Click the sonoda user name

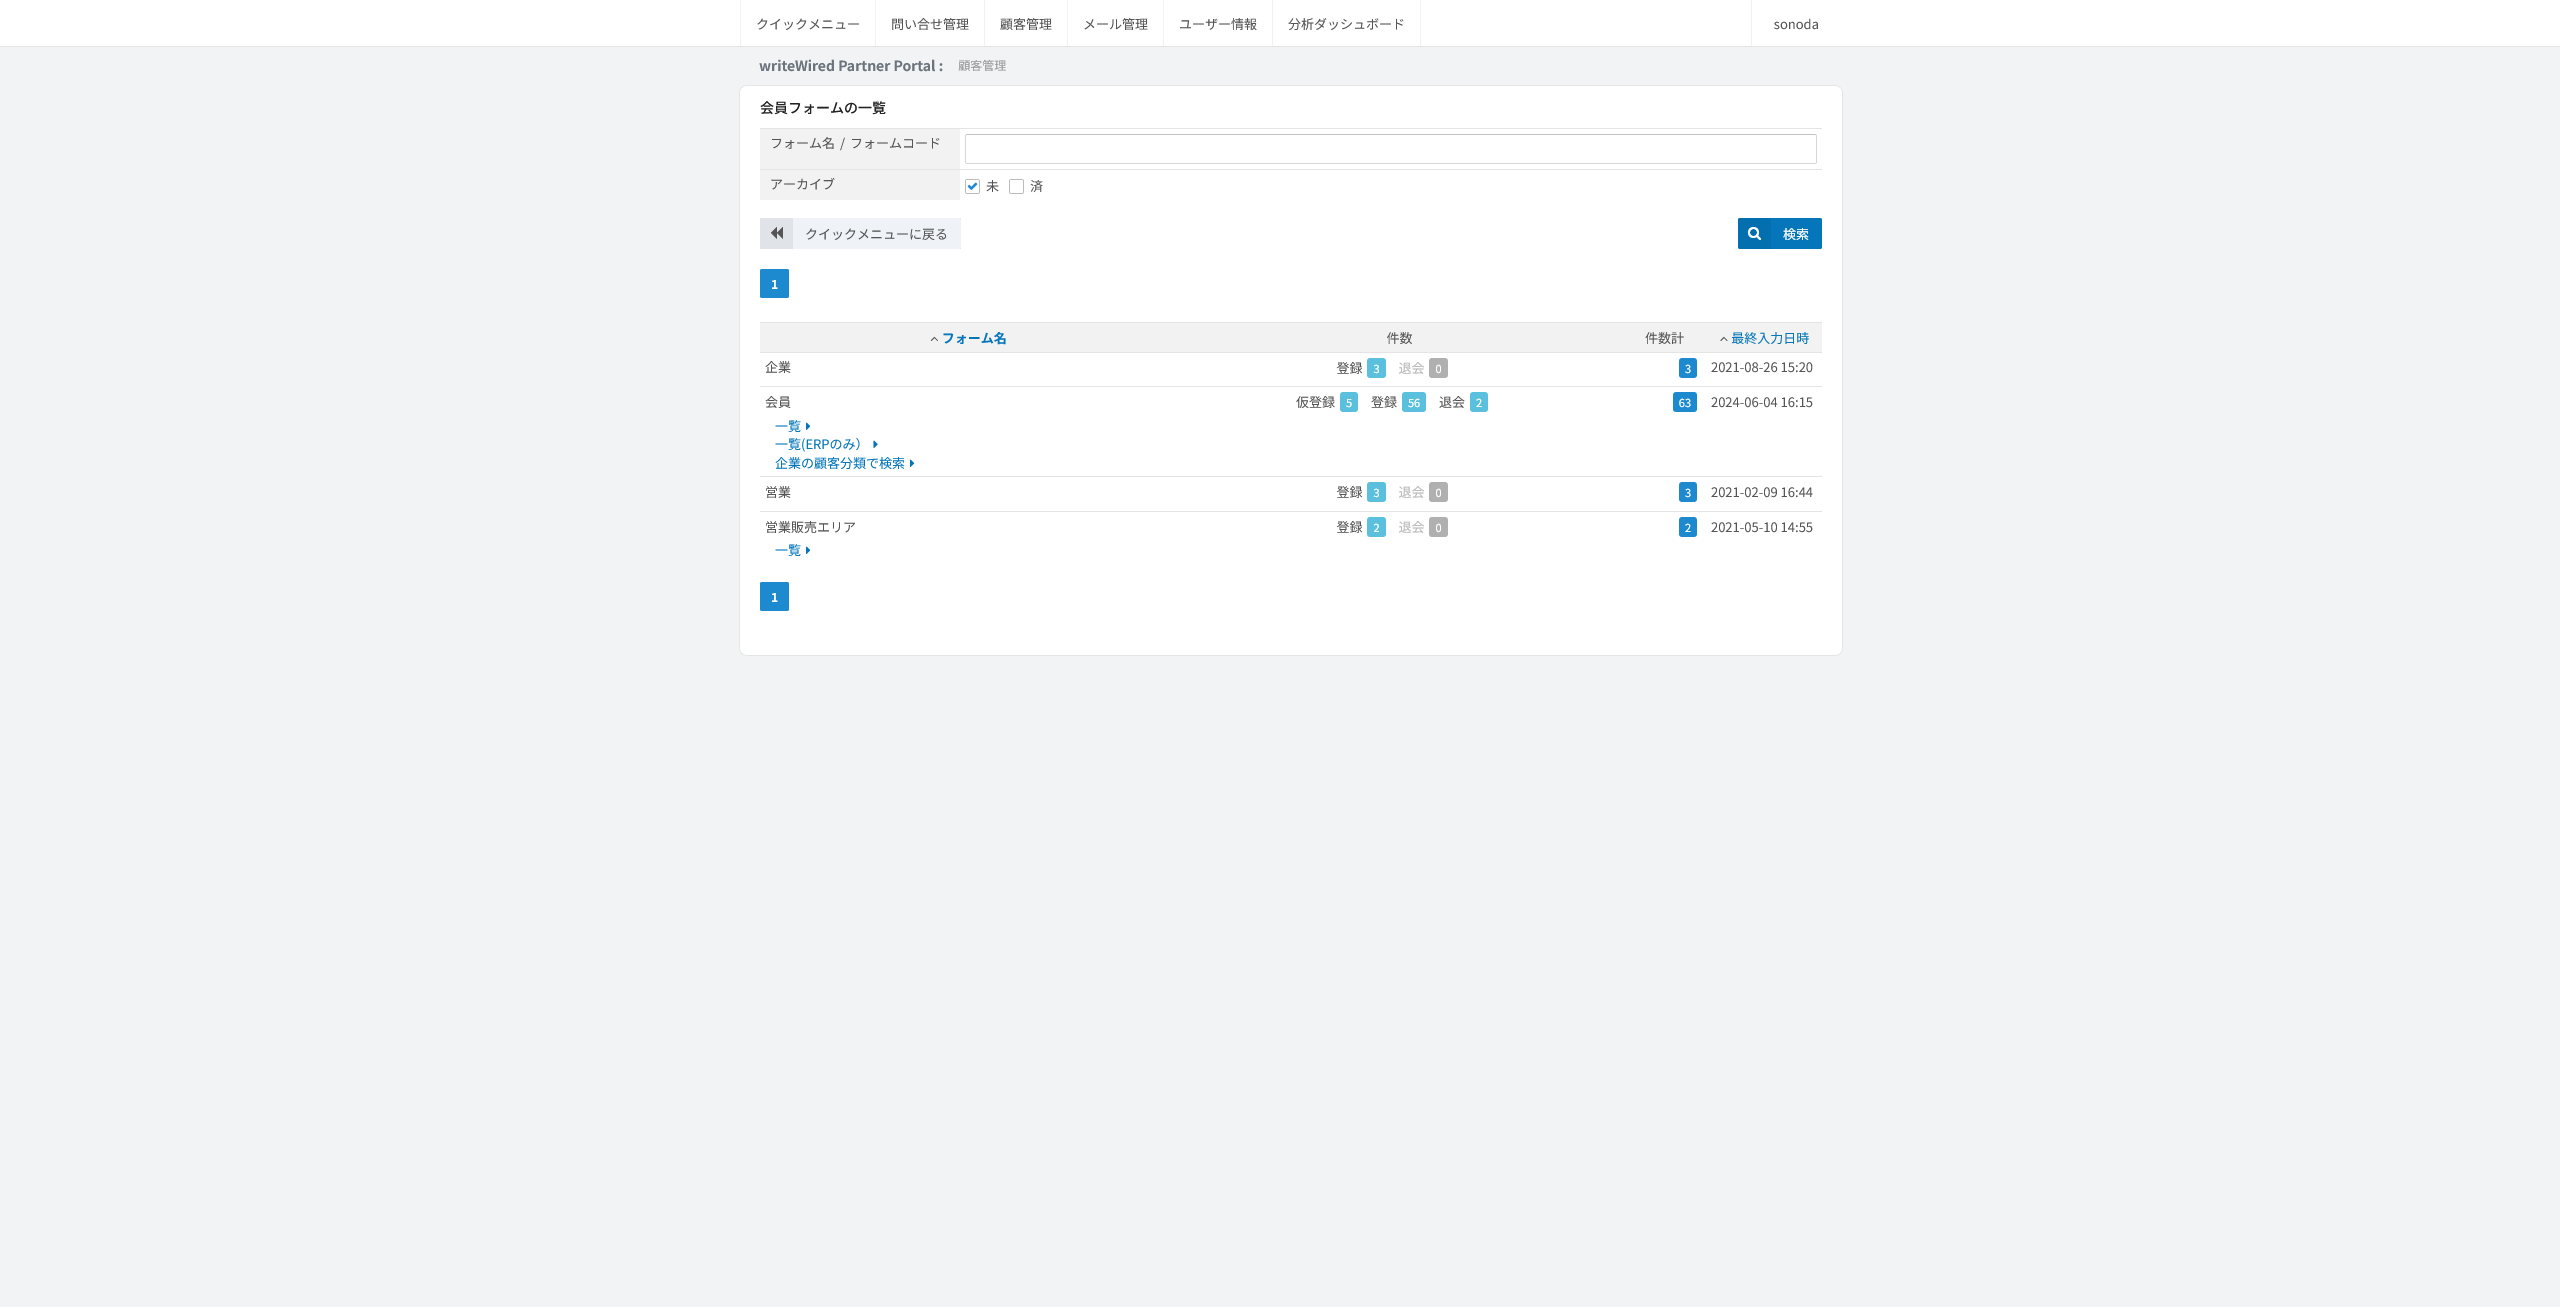point(1796,24)
